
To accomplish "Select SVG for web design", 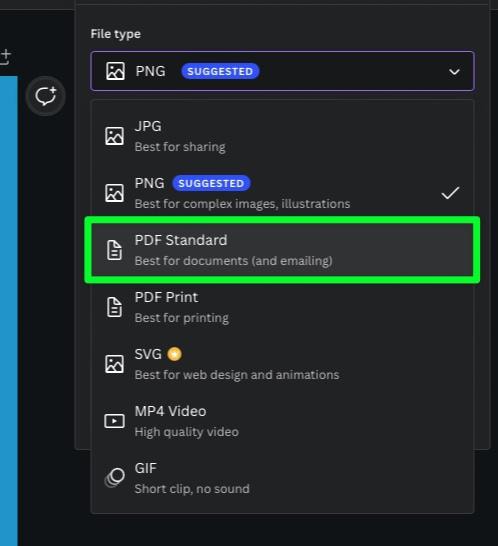I will click(x=282, y=364).
